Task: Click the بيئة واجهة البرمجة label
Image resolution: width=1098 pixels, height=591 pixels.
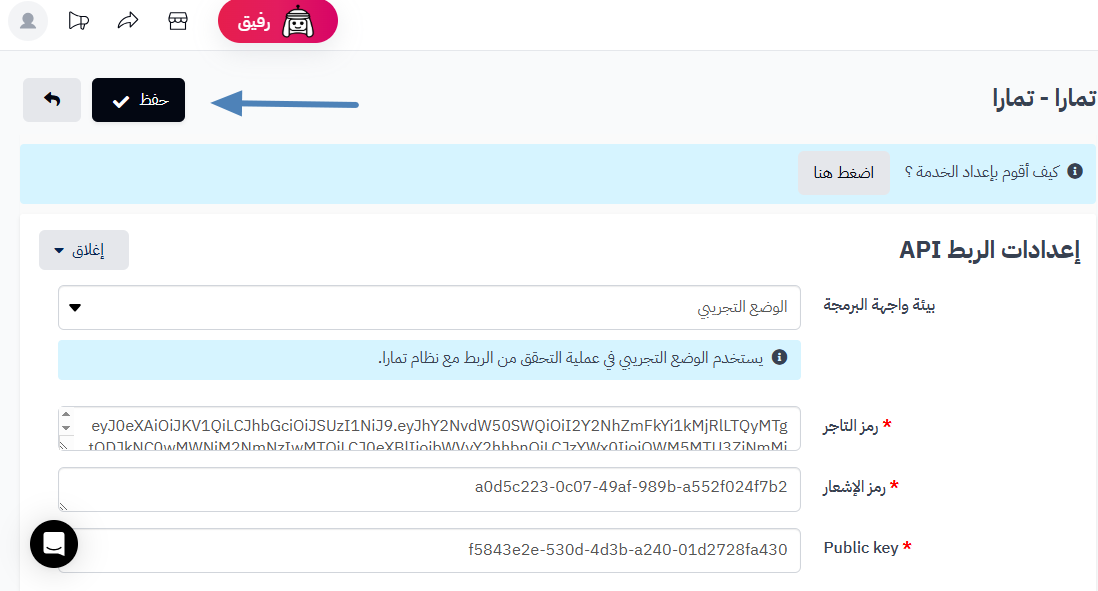Action: tap(879, 305)
